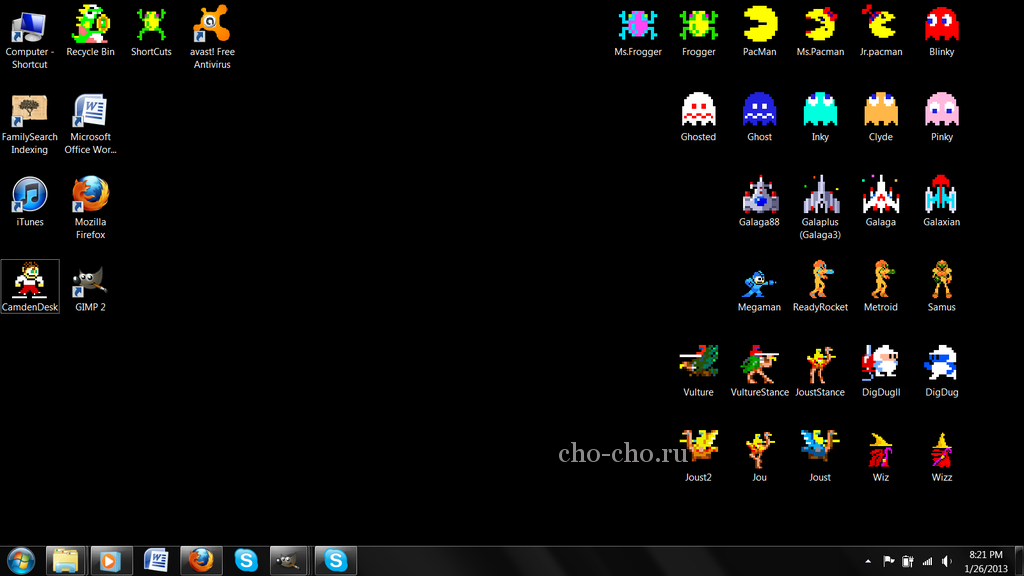Select the CamdenDesk desktop icon
The image size is (1024, 576).
tap(30, 282)
